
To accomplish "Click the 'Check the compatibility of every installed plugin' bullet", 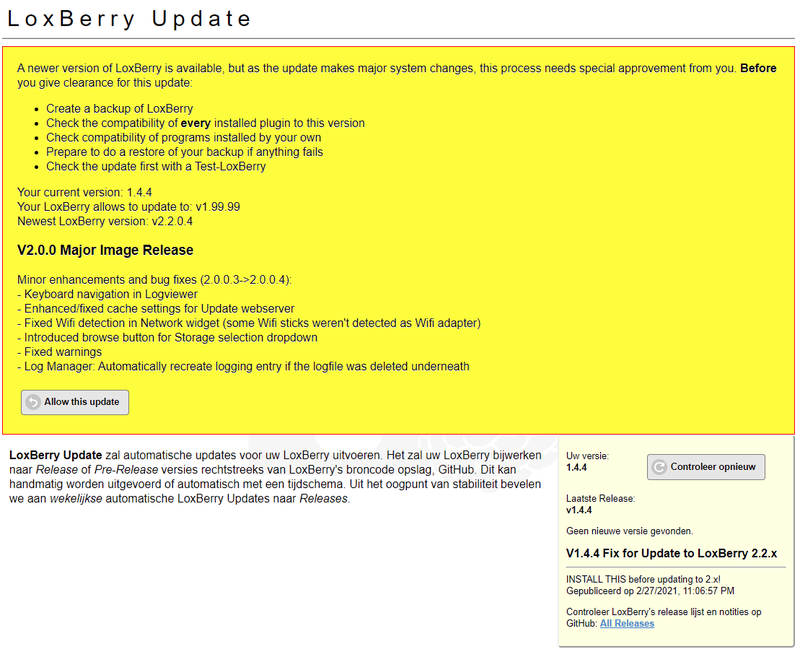I will [x=206, y=123].
